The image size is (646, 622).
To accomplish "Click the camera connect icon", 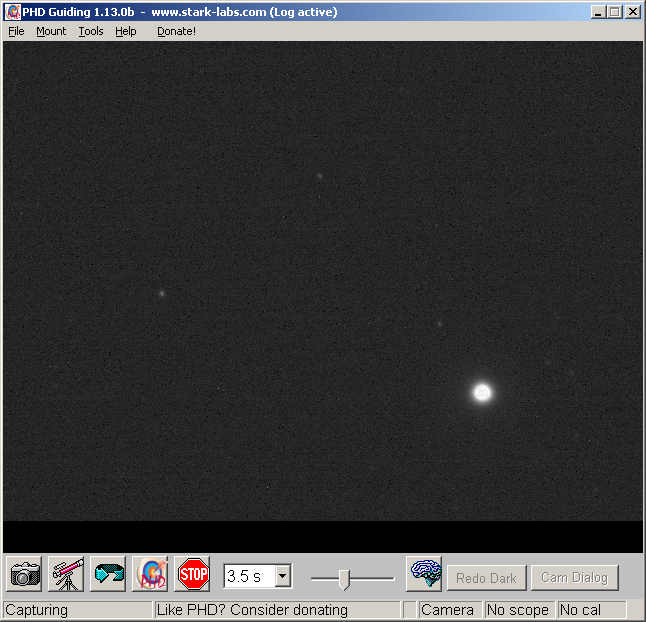I will click(x=24, y=574).
